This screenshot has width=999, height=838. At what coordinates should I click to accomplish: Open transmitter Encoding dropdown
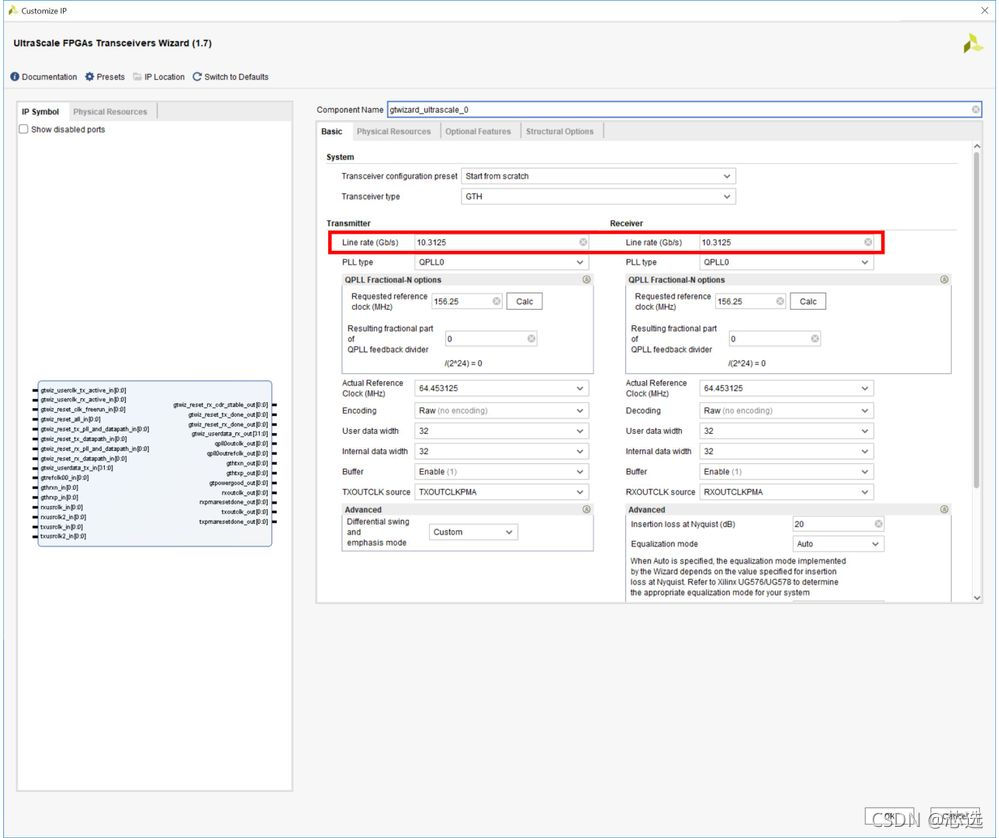(501, 410)
